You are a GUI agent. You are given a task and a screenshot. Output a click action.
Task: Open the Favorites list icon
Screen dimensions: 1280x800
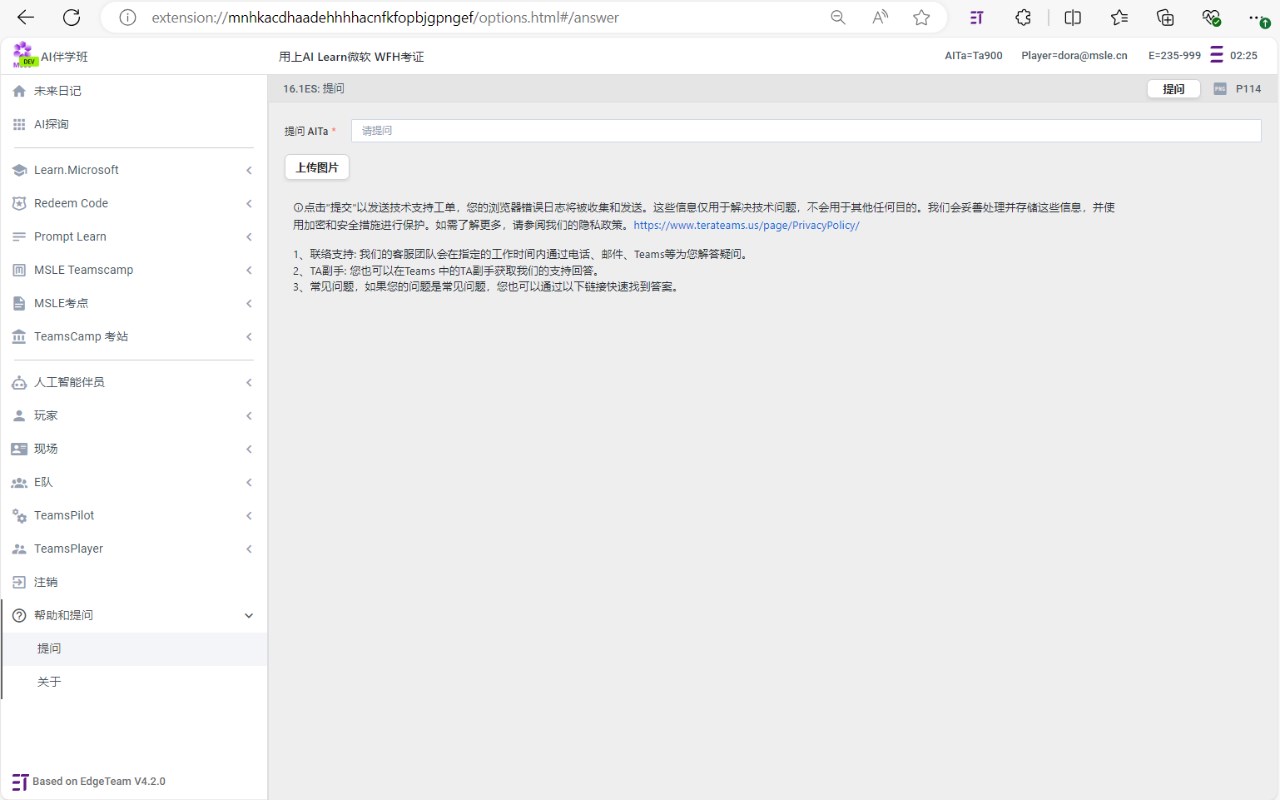tap(1119, 17)
